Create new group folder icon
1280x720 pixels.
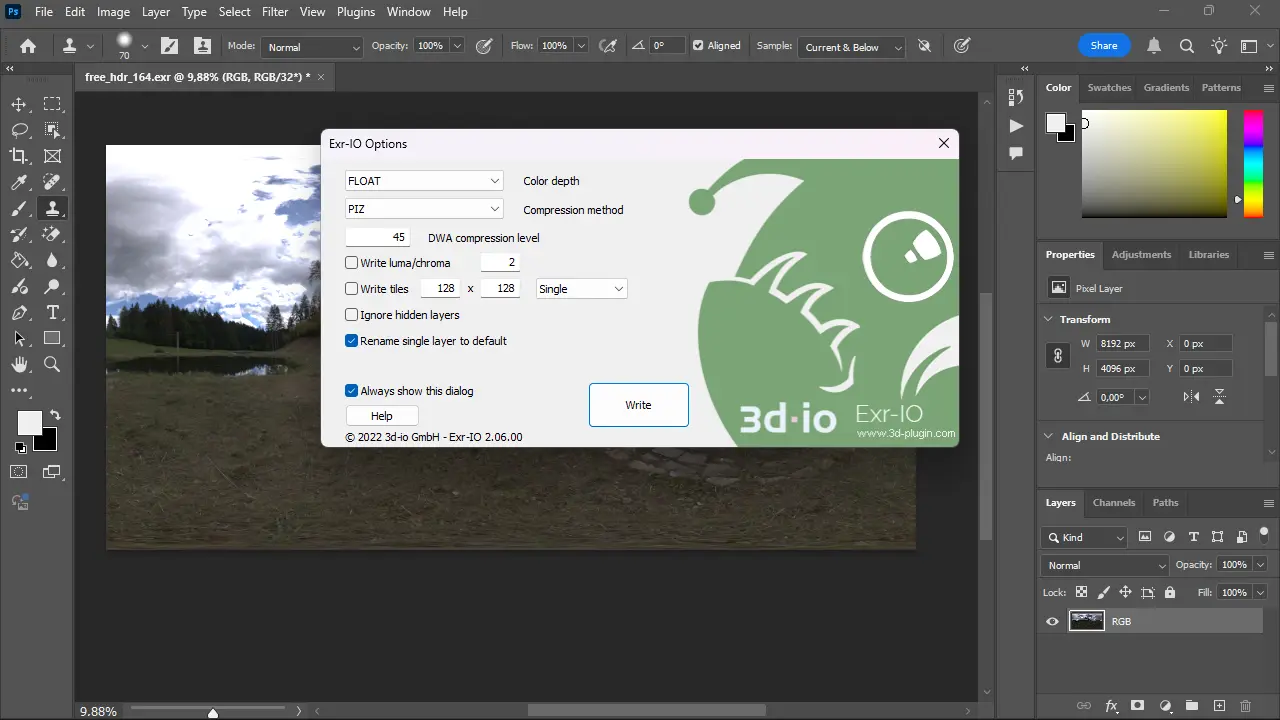(x=1191, y=706)
